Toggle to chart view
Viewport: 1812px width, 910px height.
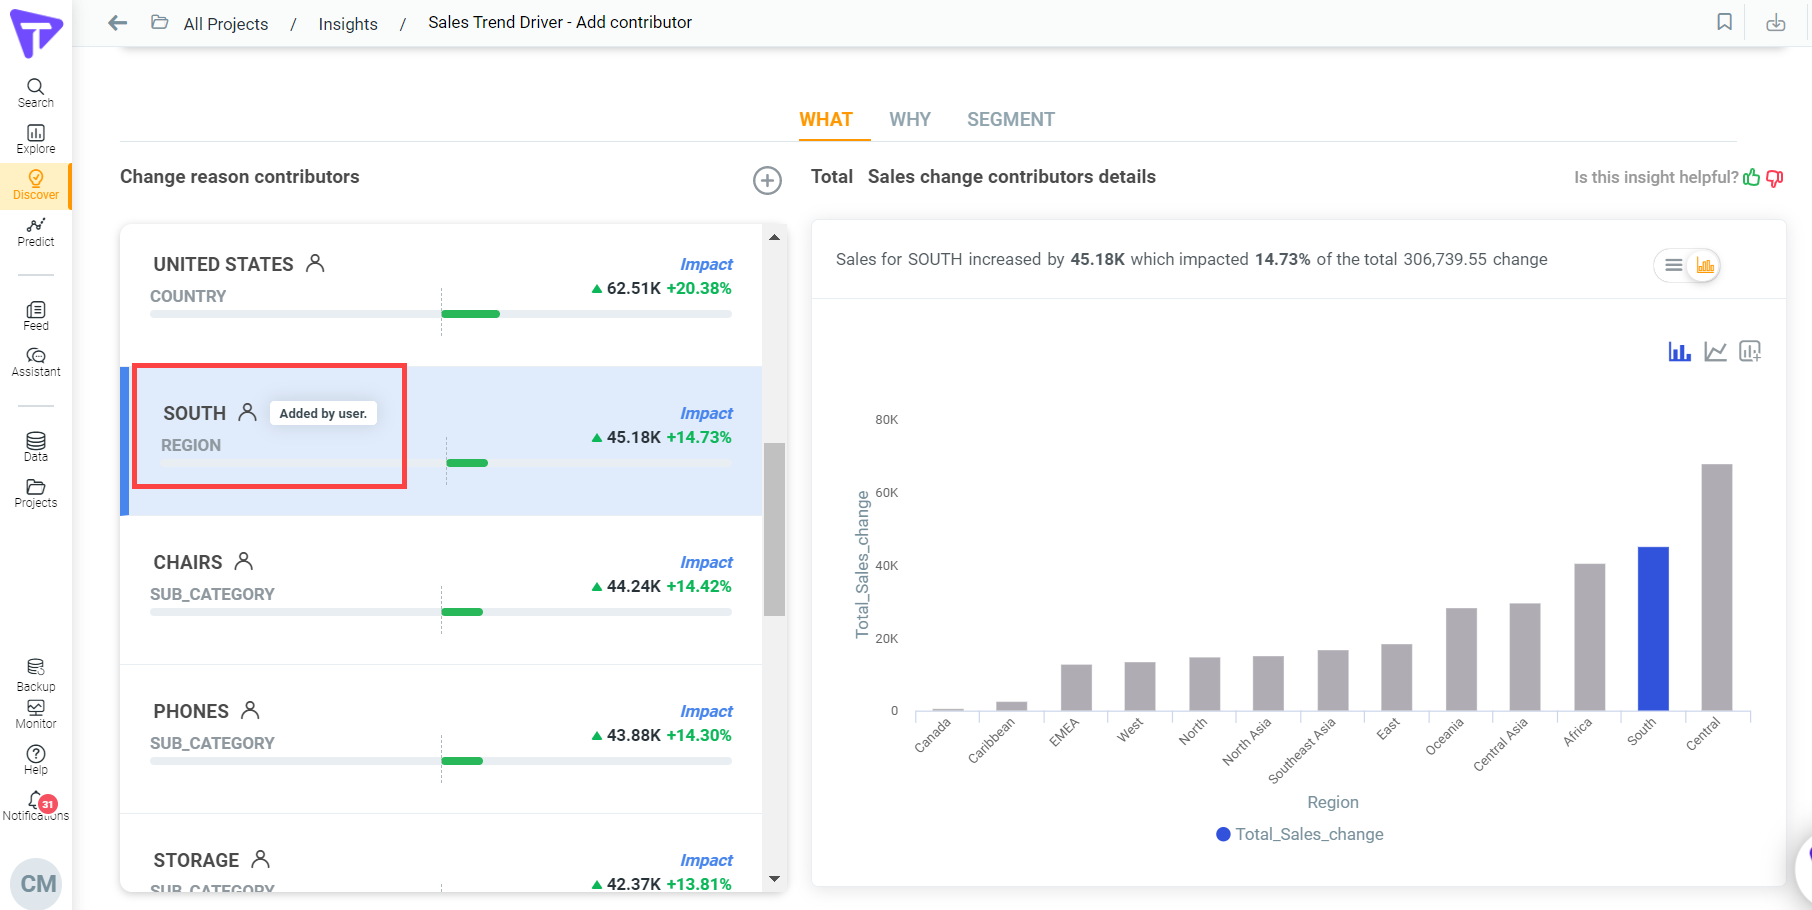click(1704, 265)
